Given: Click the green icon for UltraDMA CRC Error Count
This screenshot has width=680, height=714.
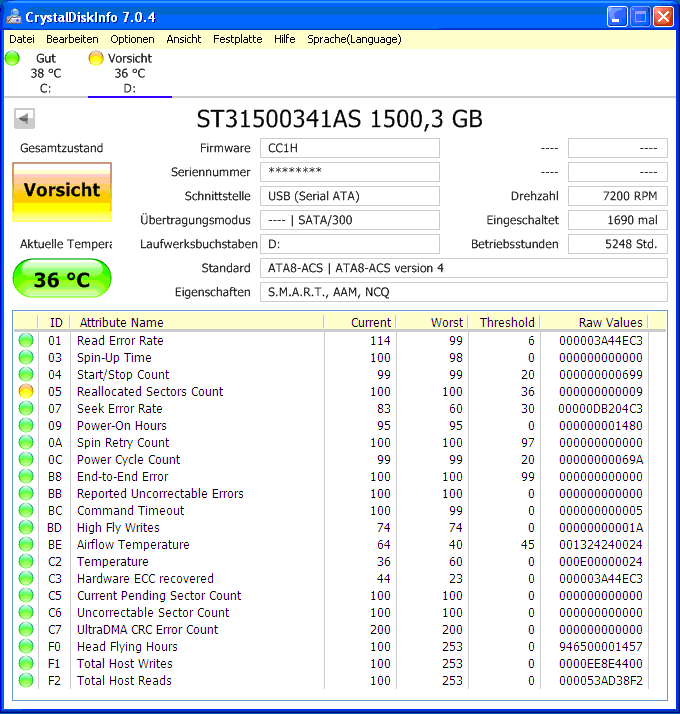Looking at the screenshot, I should (x=26, y=629).
